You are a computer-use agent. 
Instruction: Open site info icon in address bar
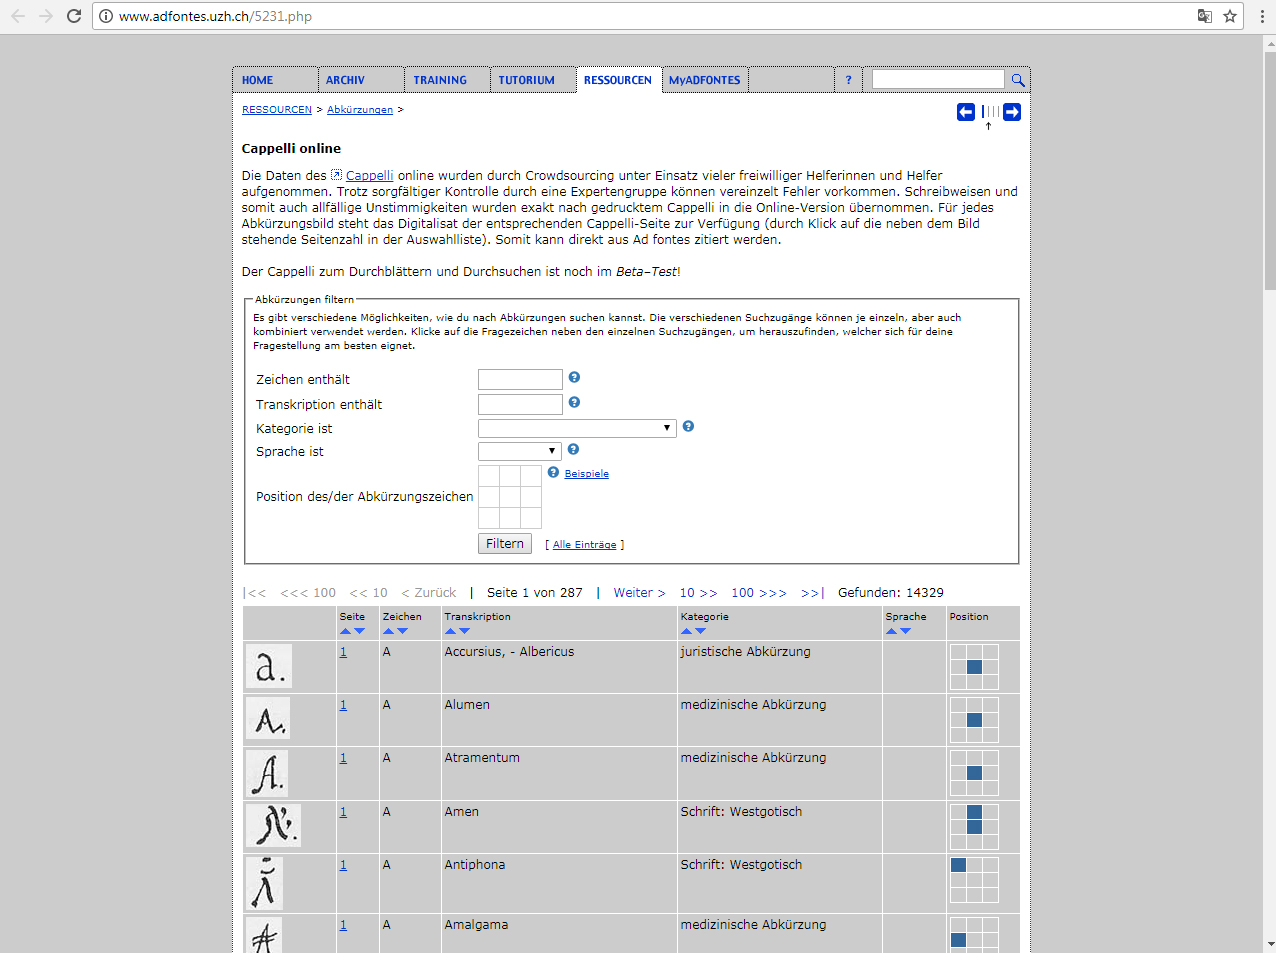click(x=106, y=16)
